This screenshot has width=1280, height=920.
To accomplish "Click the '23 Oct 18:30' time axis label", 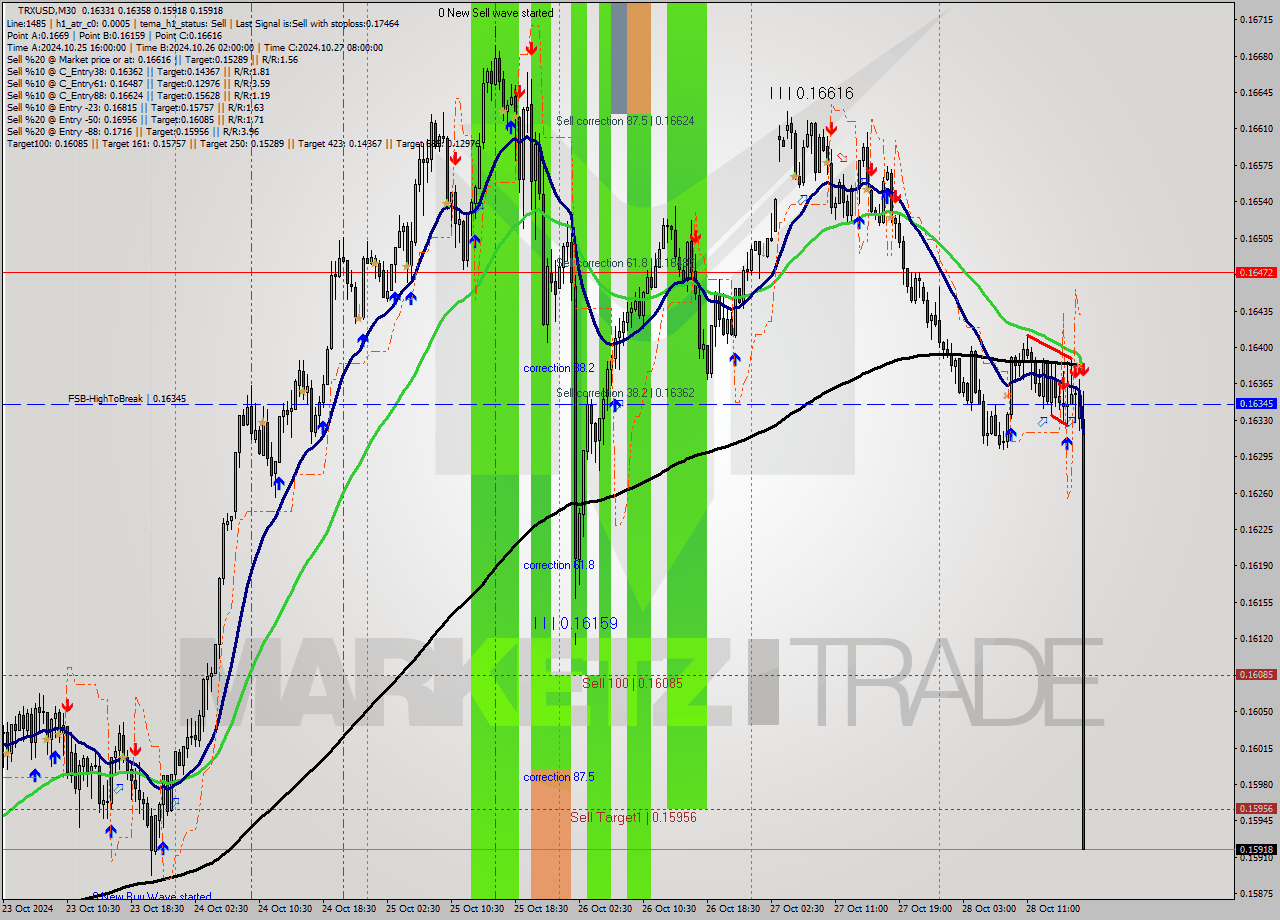I will (x=157, y=909).
